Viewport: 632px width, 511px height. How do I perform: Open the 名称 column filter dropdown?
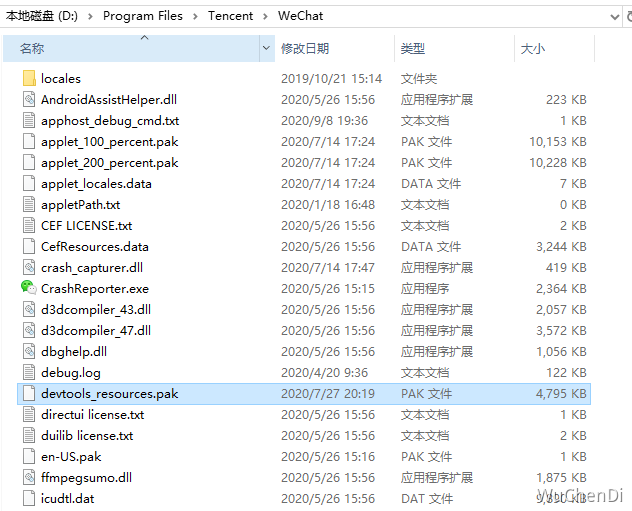[266, 48]
